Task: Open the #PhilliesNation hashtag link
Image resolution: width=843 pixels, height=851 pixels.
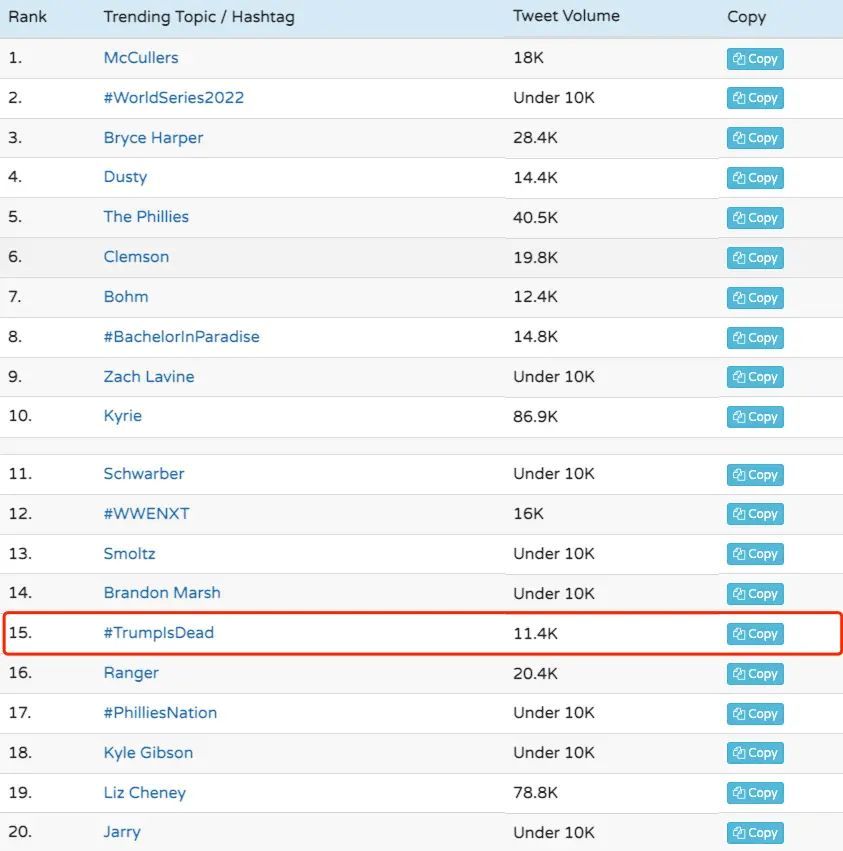Action: click(160, 713)
